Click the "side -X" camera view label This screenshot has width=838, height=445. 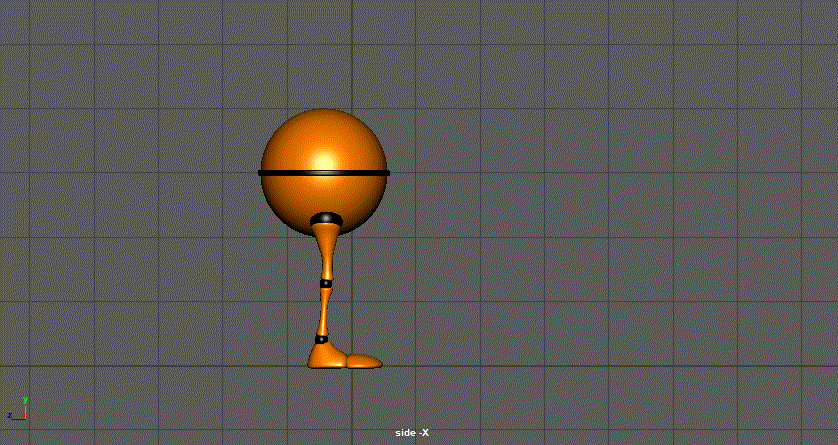(412, 433)
